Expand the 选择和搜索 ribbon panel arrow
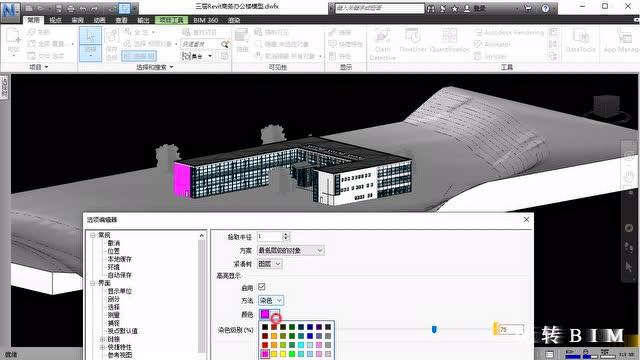 [x=171, y=67]
